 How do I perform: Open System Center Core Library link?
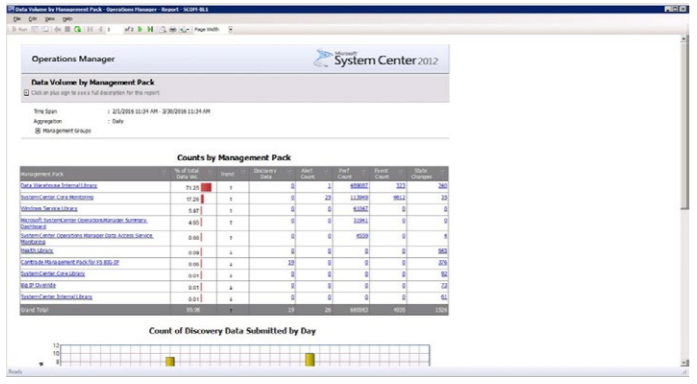click(52, 274)
